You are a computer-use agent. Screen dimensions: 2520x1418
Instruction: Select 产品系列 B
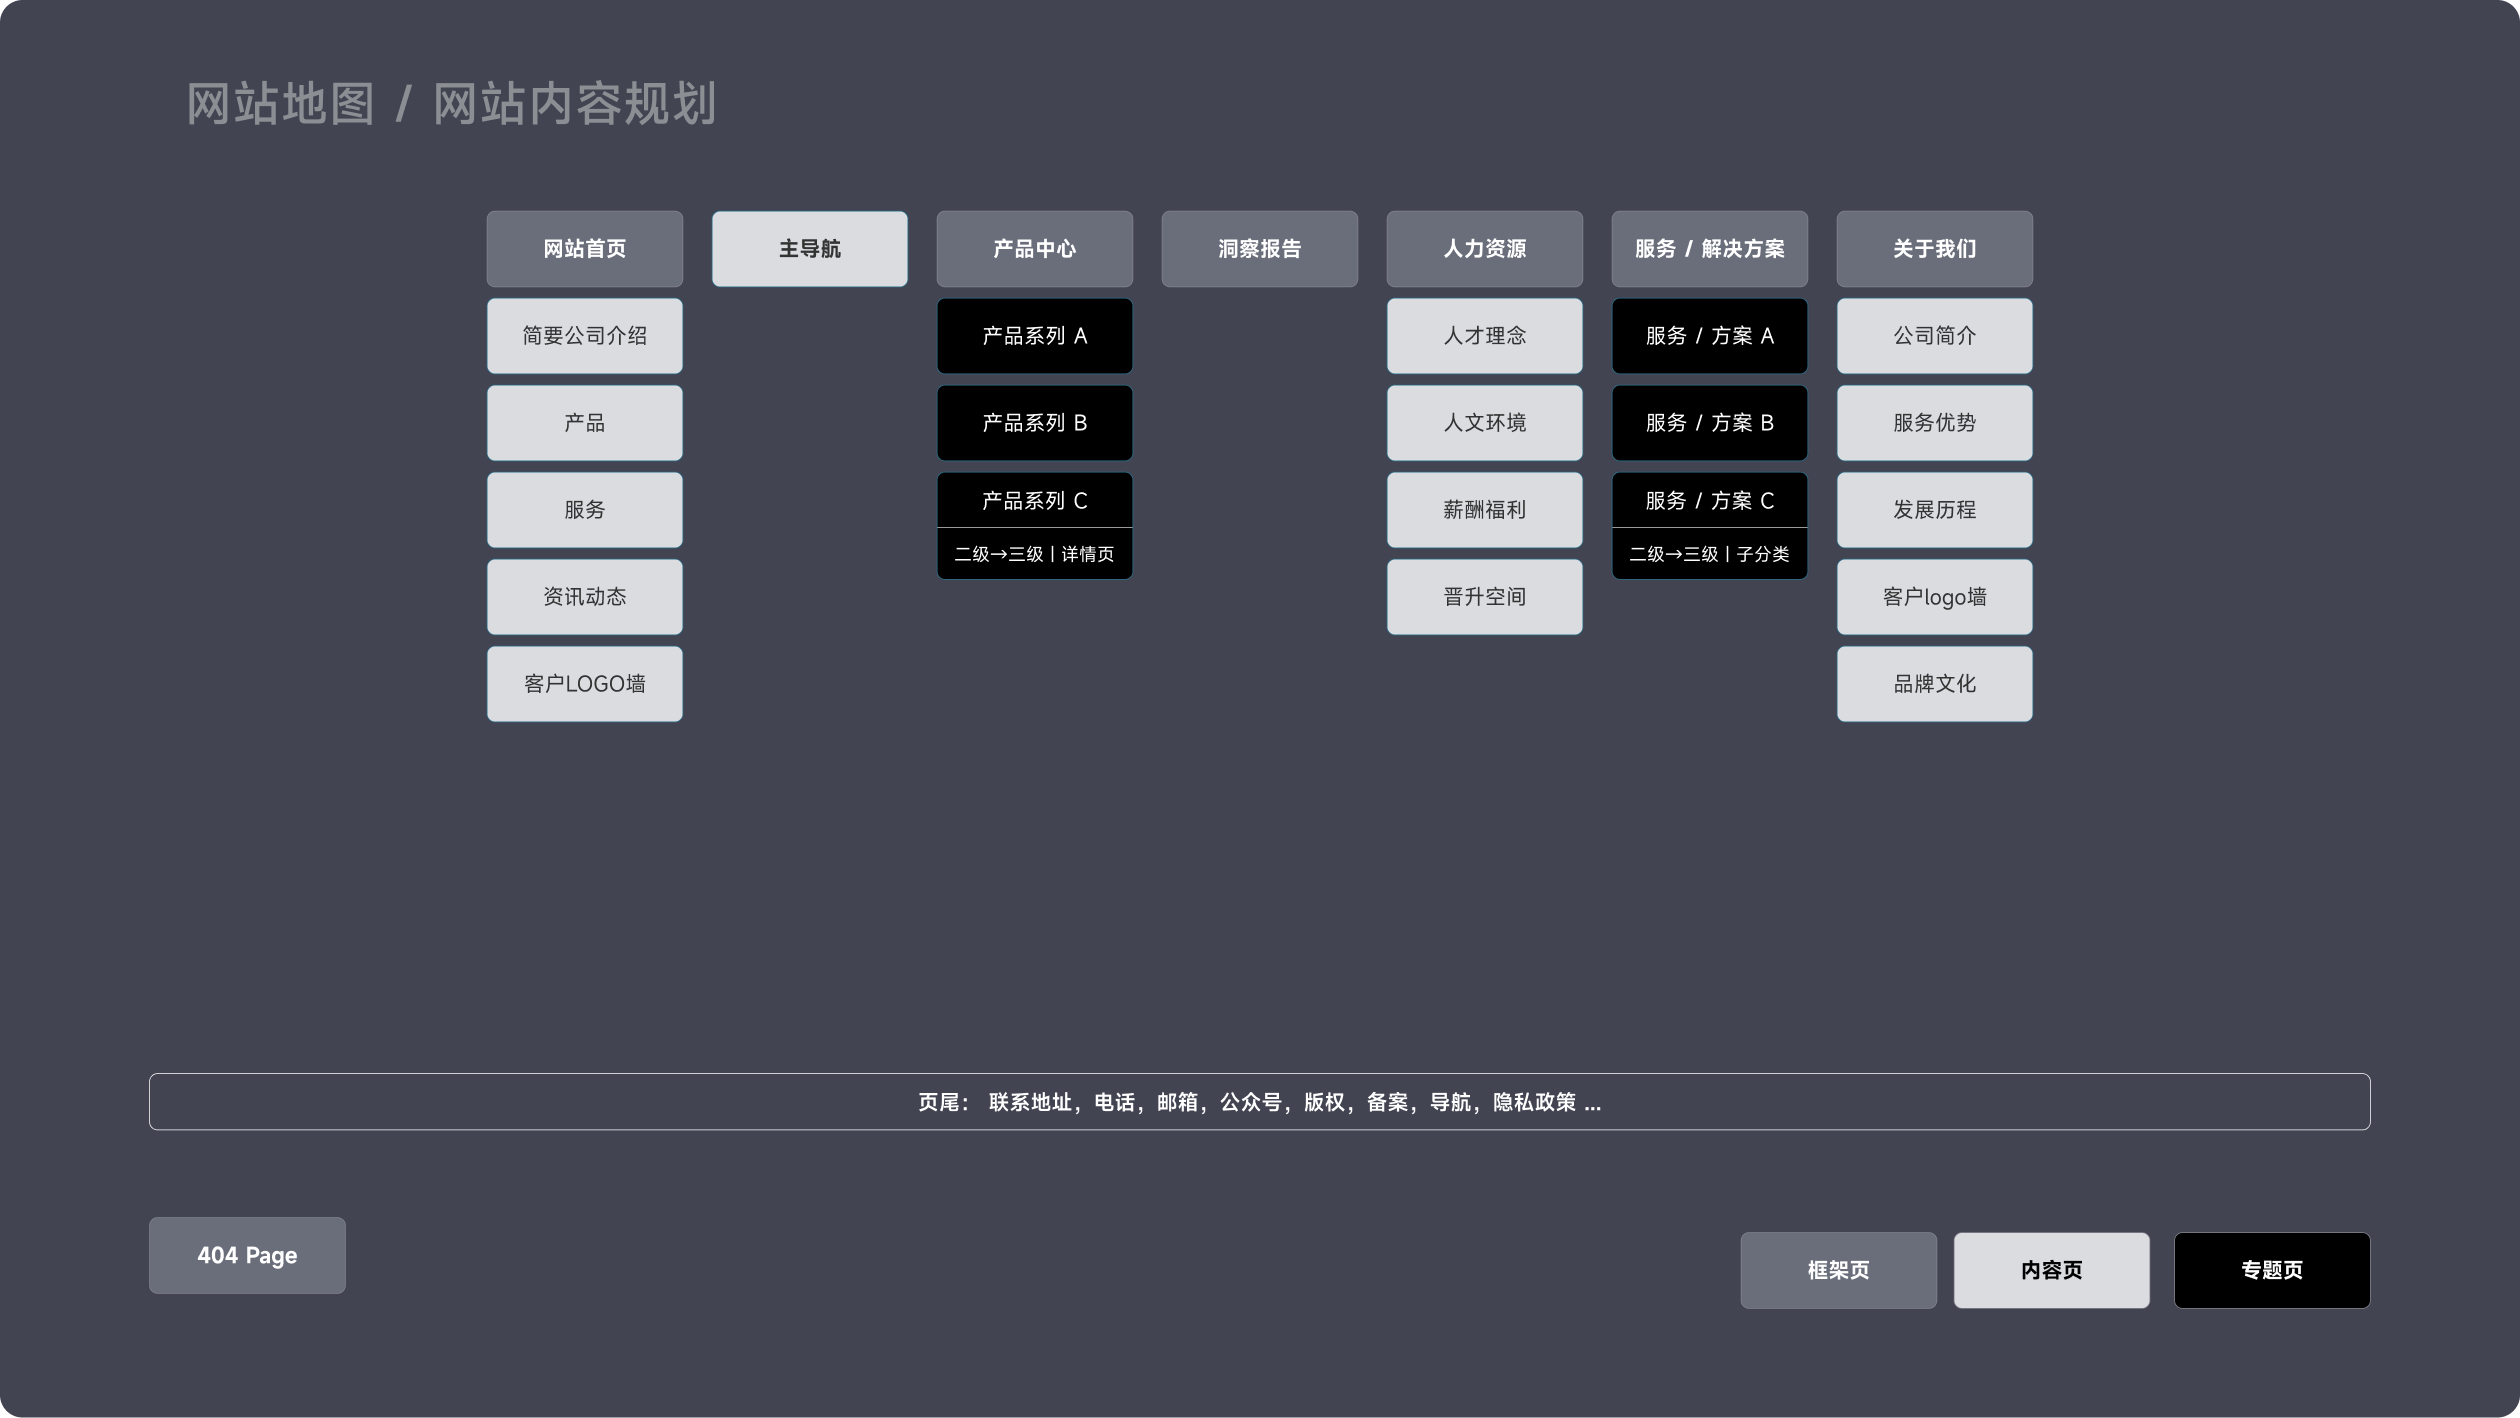click(1034, 422)
